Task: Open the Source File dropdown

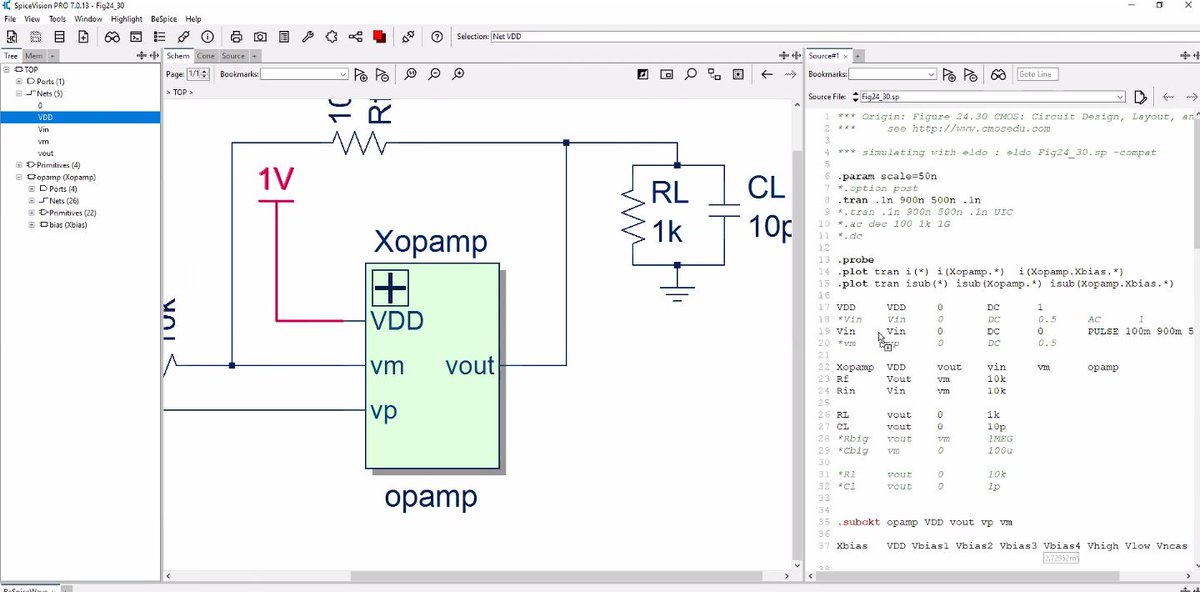Action: tap(1121, 97)
